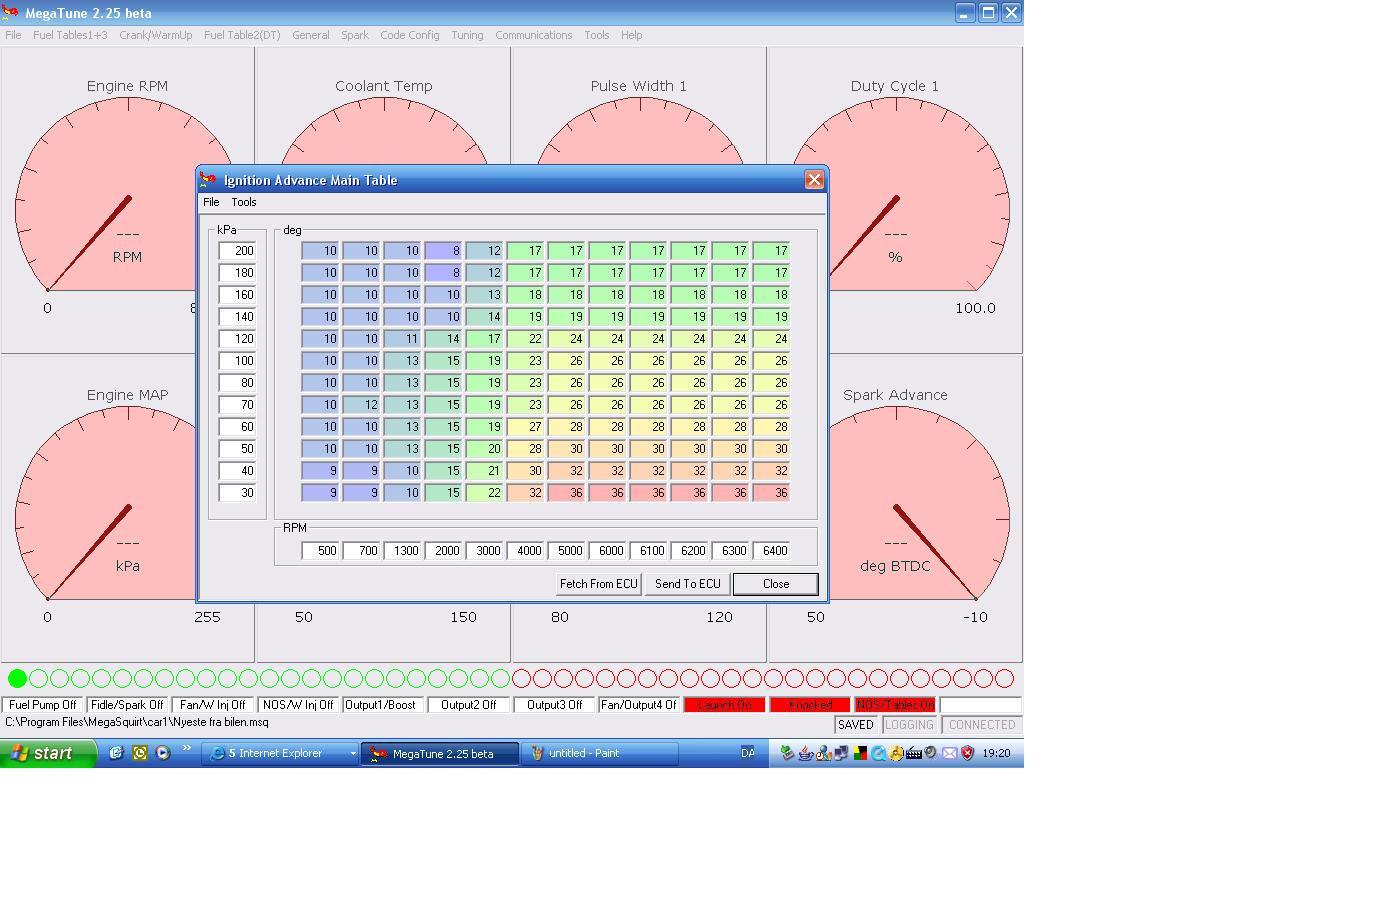Click the Windows start button
This screenshot has height=922, width=1383.
coord(48,753)
